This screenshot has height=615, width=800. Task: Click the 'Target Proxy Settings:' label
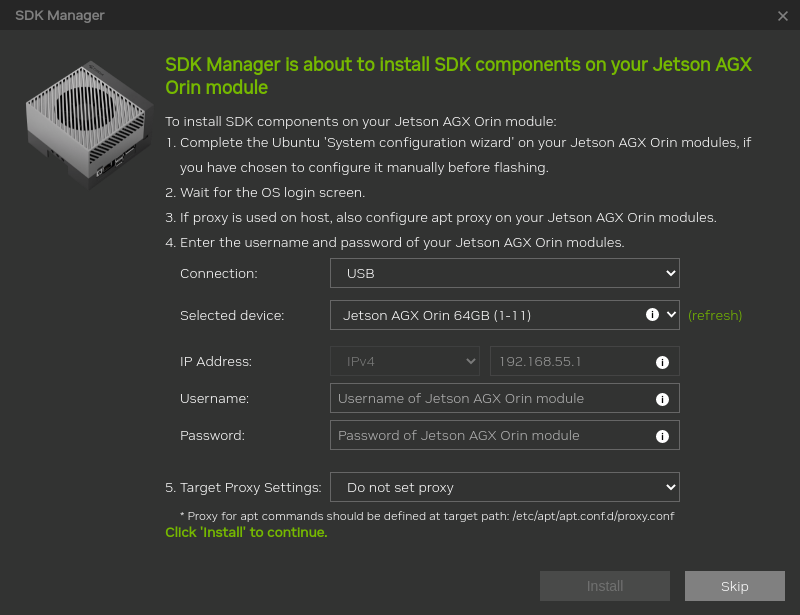pyautogui.click(x=250, y=488)
